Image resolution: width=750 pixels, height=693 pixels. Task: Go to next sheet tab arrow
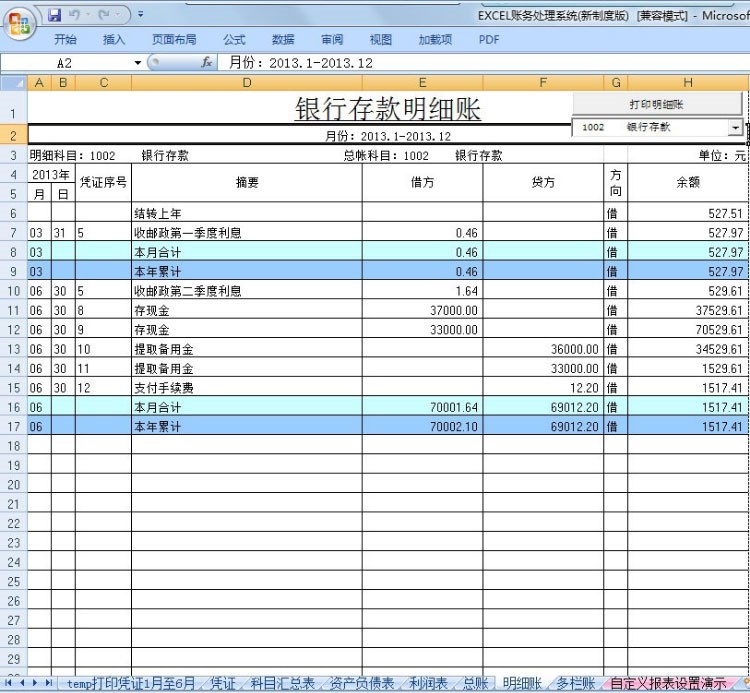(x=35, y=682)
